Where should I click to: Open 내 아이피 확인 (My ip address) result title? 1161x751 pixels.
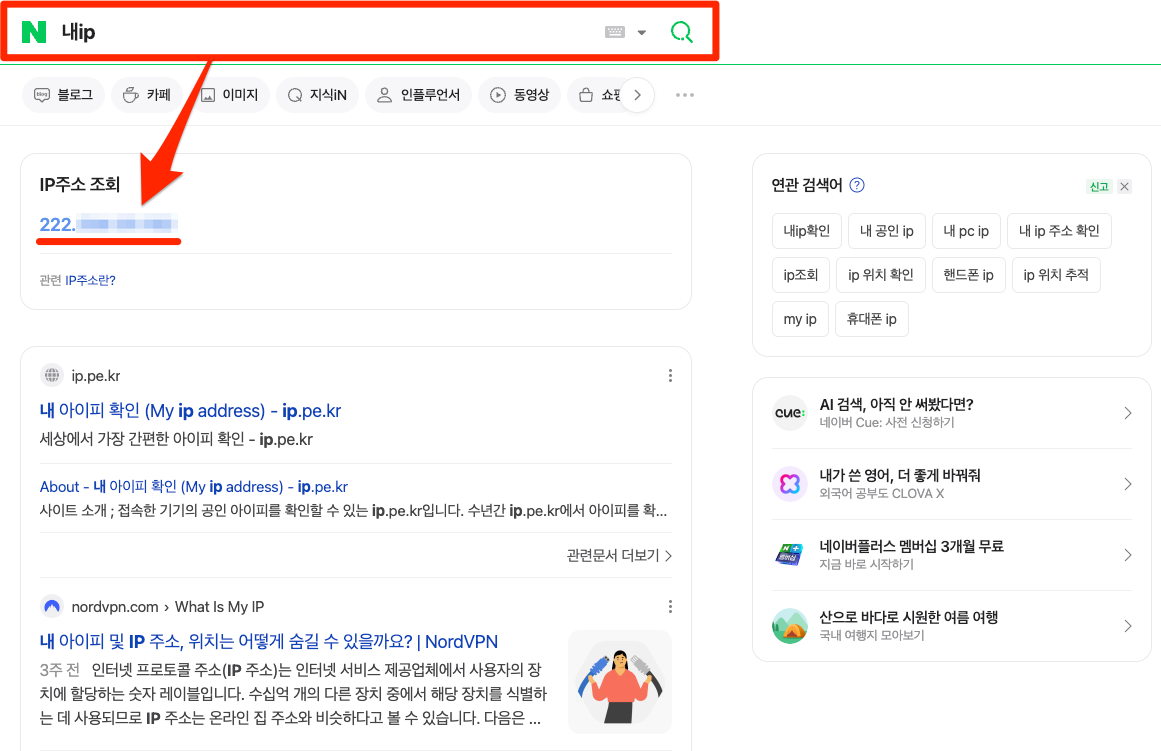pos(190,410)
